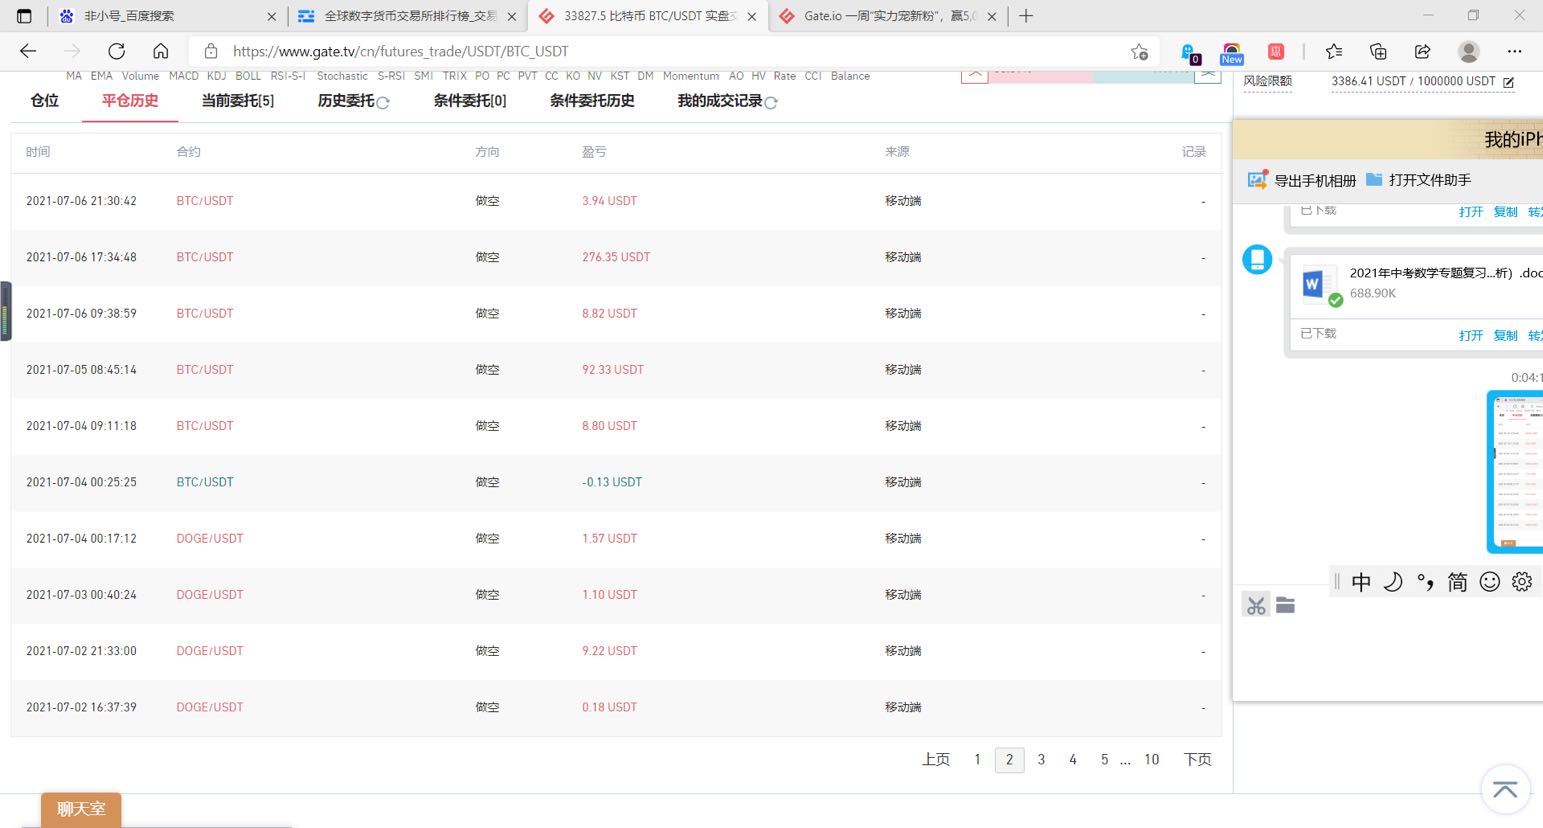The height and width of the screenshot is (828, 1543).
Task: Click 复制 link for the 2021年中考数学 document
Action: click(x=1505, y=336)
